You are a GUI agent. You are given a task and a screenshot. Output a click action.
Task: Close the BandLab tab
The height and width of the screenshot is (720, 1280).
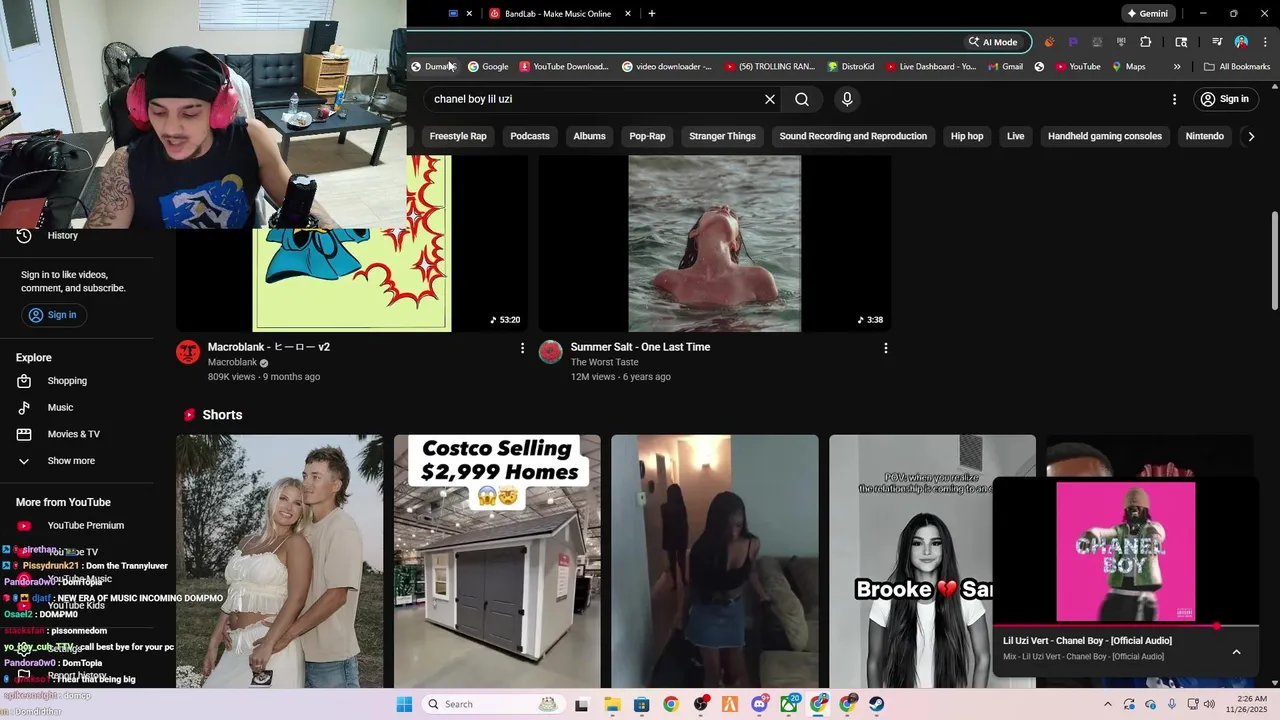[x=628, y=14]
